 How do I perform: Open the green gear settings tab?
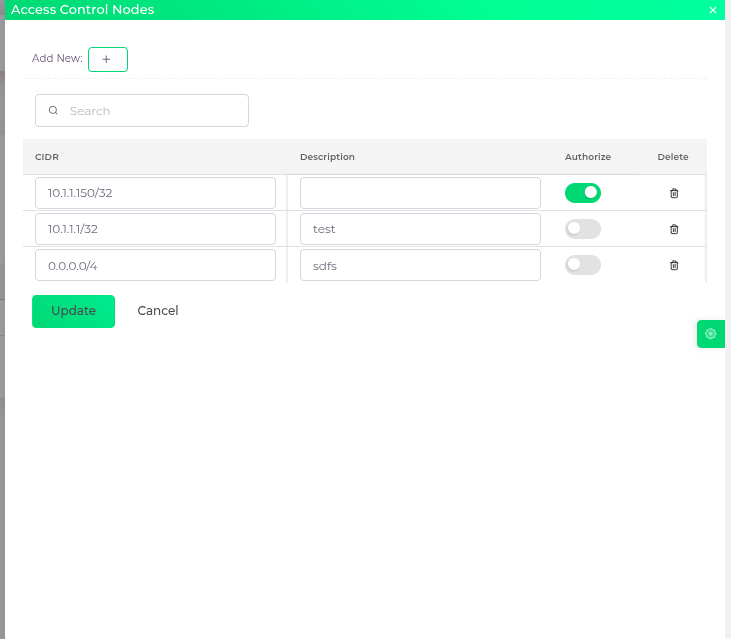click(710, 334)
